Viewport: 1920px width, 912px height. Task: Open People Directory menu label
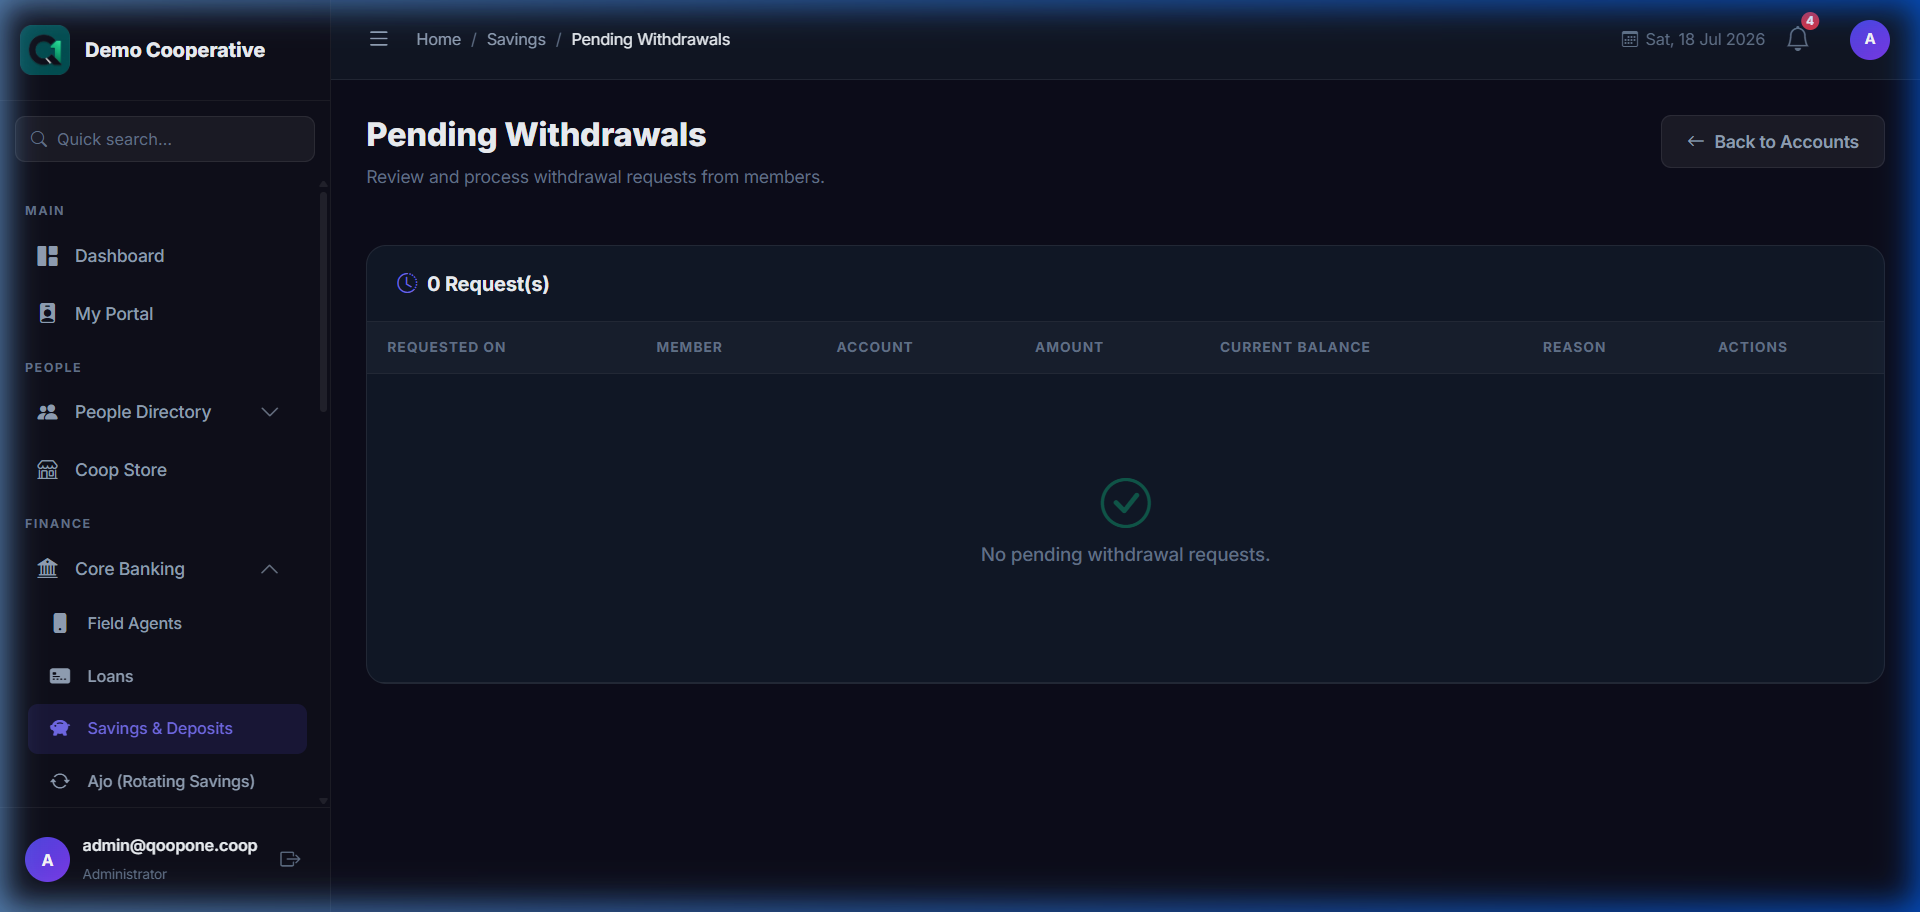(x=143, y=412)
